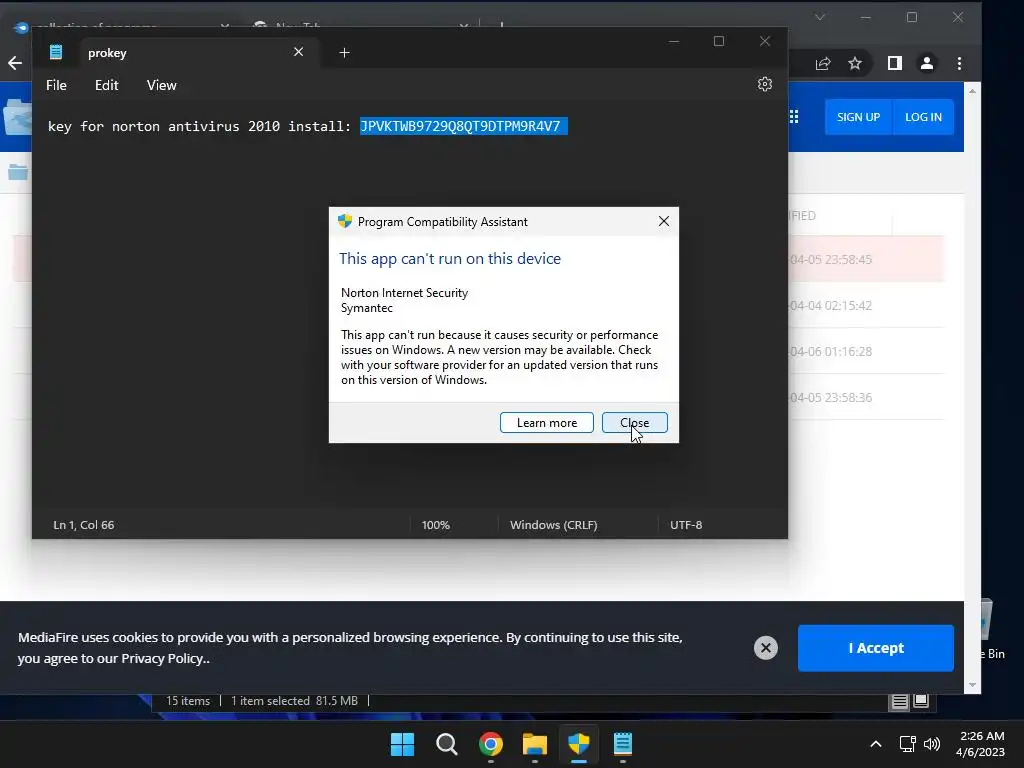
Task: Open the Edit menu in Notepad
Action: click(106, 86)
